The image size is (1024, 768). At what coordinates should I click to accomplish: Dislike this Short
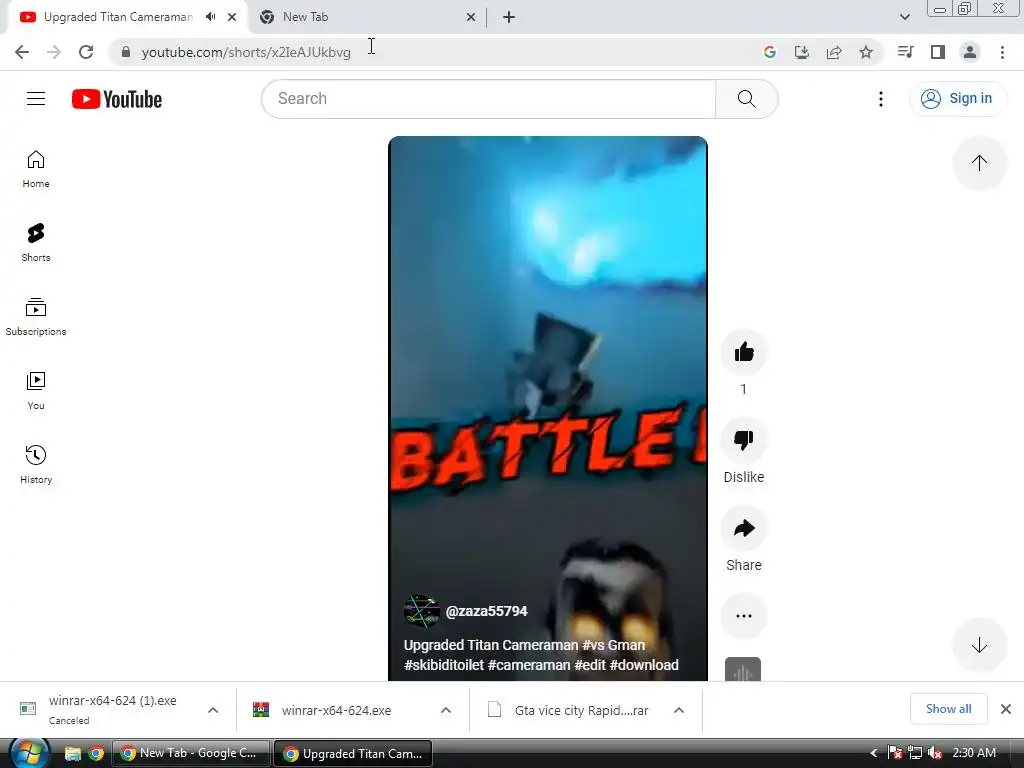744,440
